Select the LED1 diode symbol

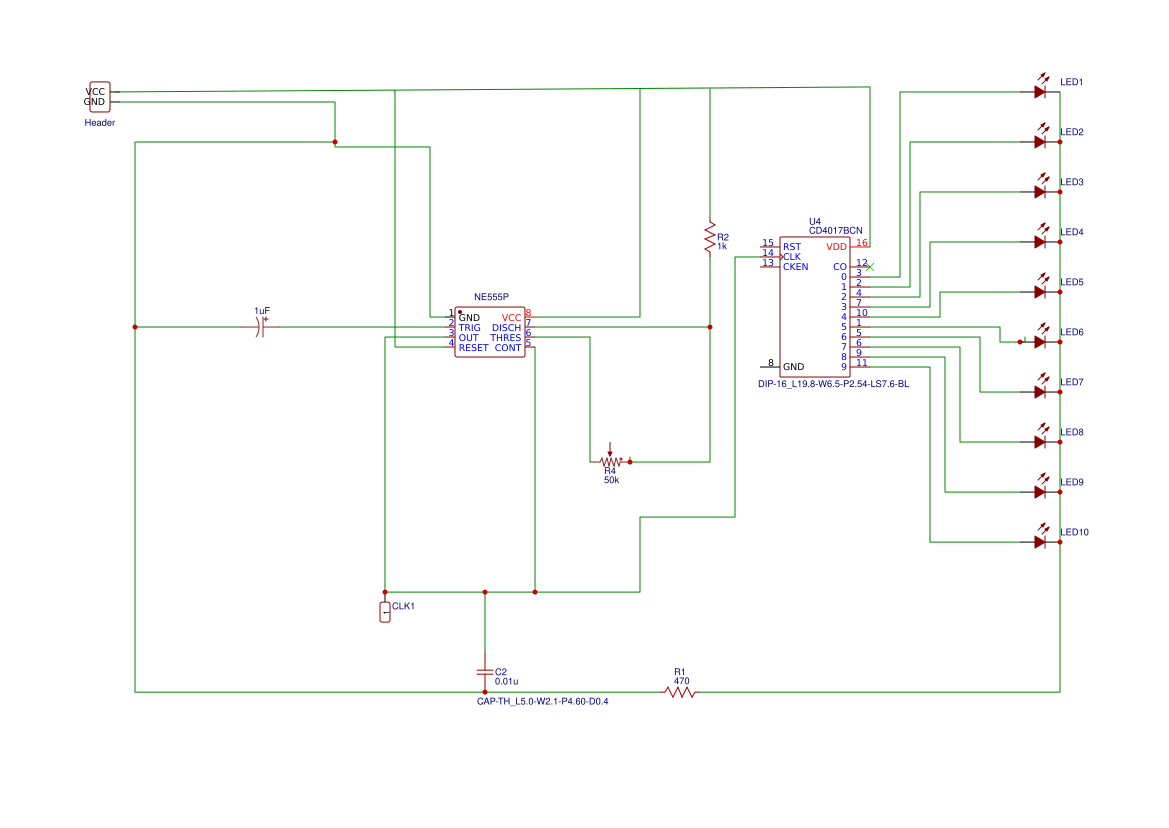(x=1041, y=87)
